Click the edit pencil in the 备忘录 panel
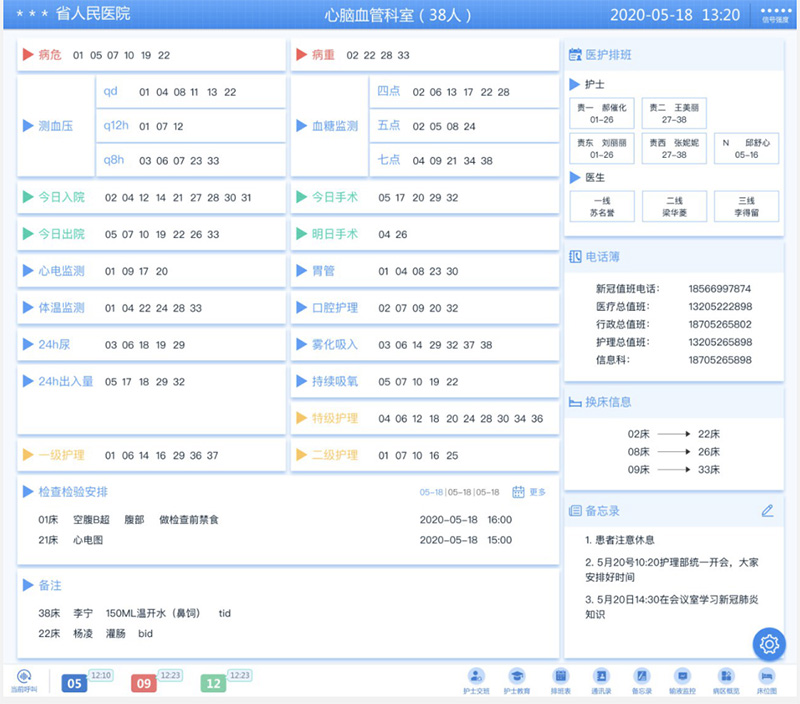Image resolution: width=800 pixels, height=704 pixels. [767, 511]
